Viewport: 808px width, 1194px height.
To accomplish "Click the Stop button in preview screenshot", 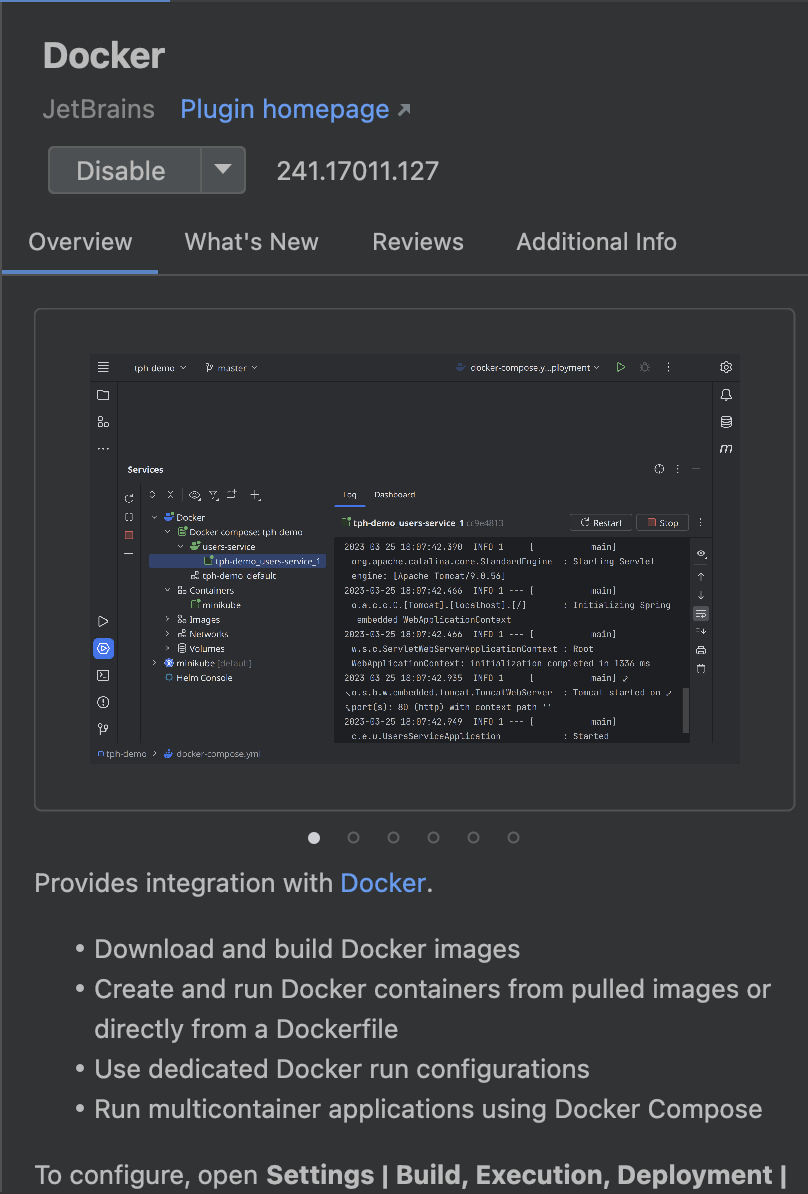I will (663, 522).
